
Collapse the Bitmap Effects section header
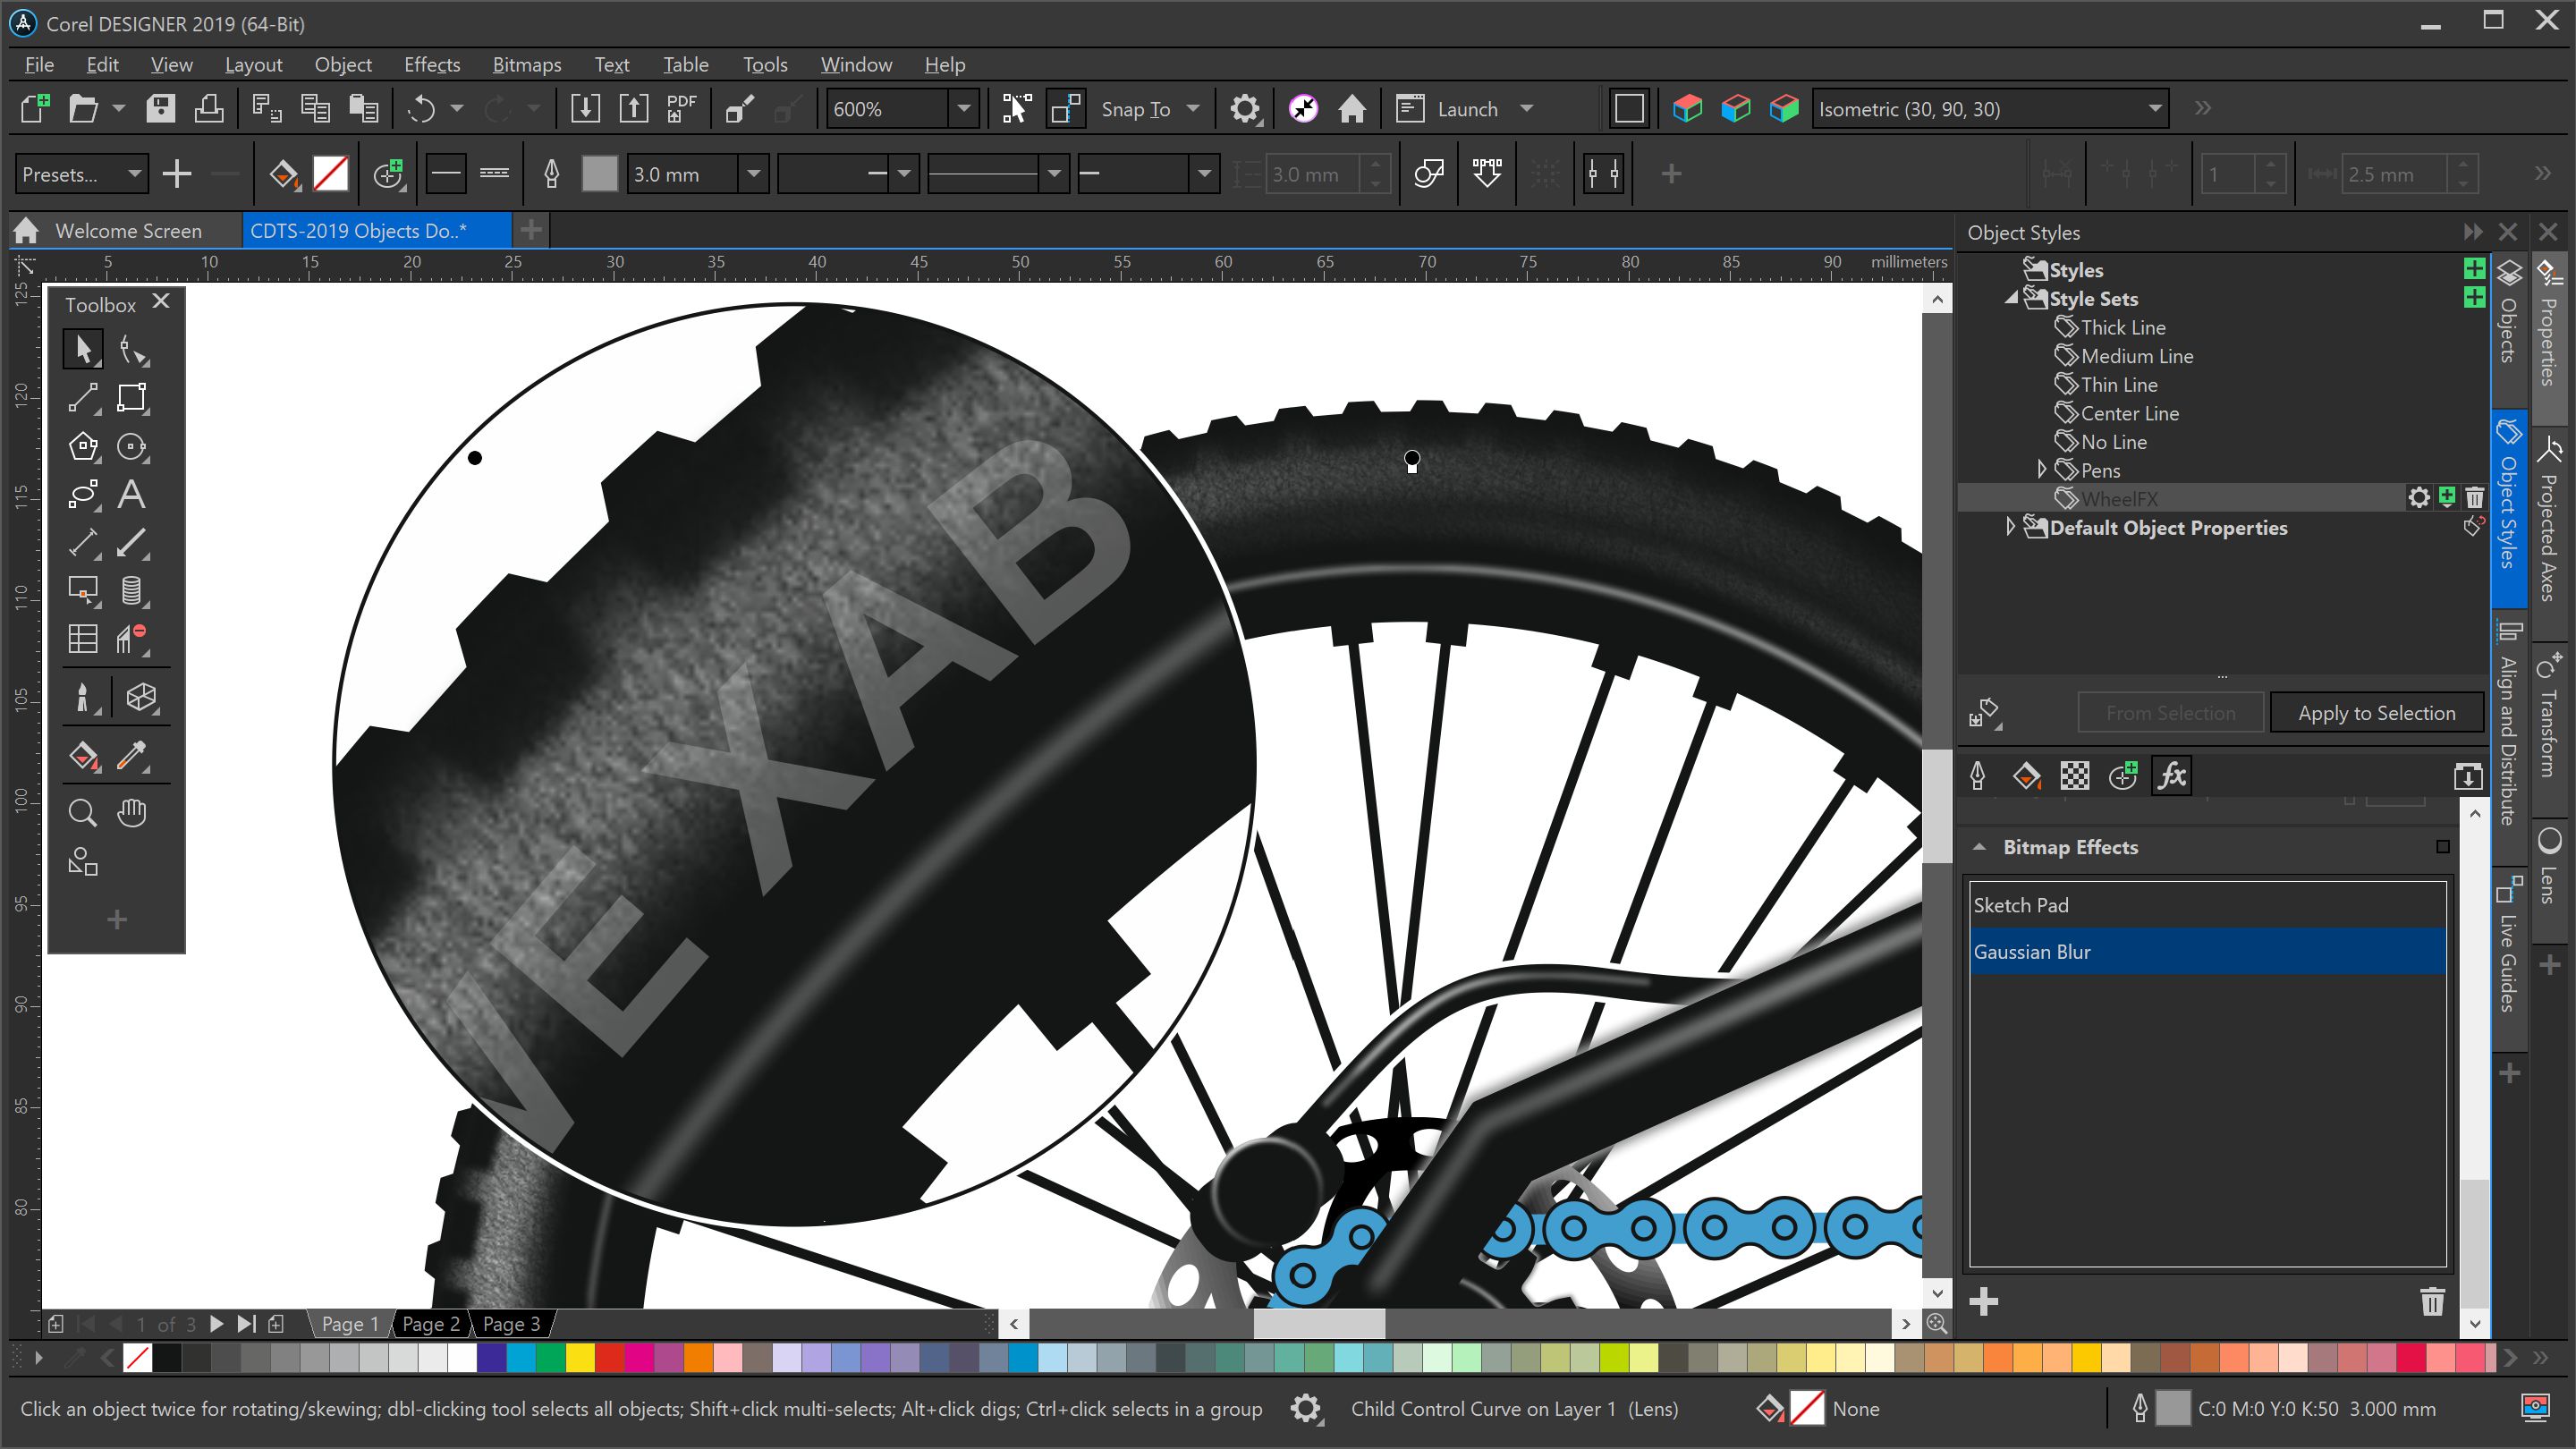coord(1981,846)
